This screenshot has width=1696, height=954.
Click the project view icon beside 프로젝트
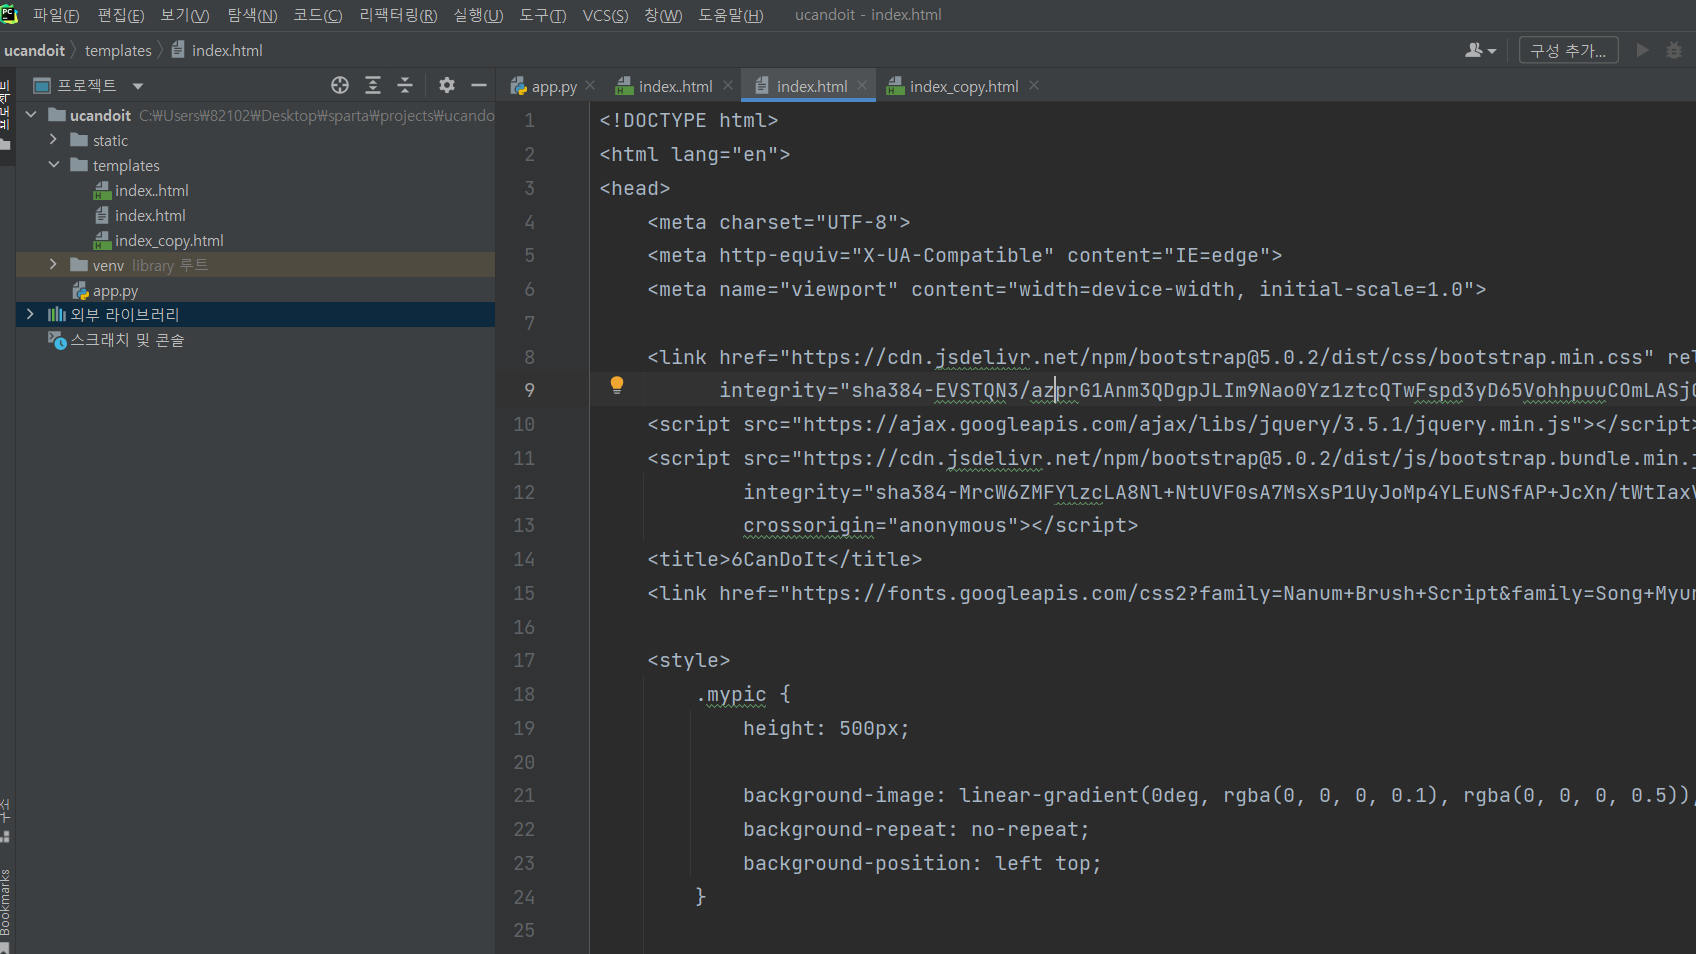(42, 85)
